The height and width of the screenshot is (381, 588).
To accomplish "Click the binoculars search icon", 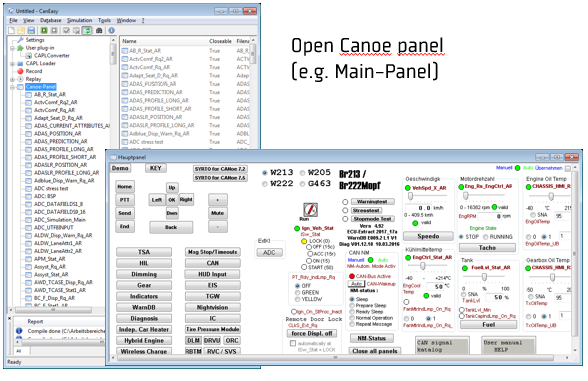I will (x=99, y=30).
